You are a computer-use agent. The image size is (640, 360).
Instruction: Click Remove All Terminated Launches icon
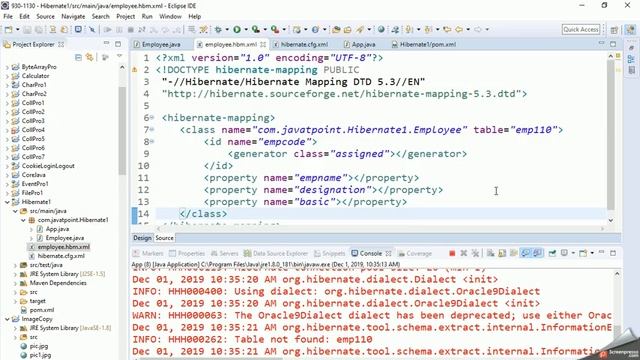475,253
